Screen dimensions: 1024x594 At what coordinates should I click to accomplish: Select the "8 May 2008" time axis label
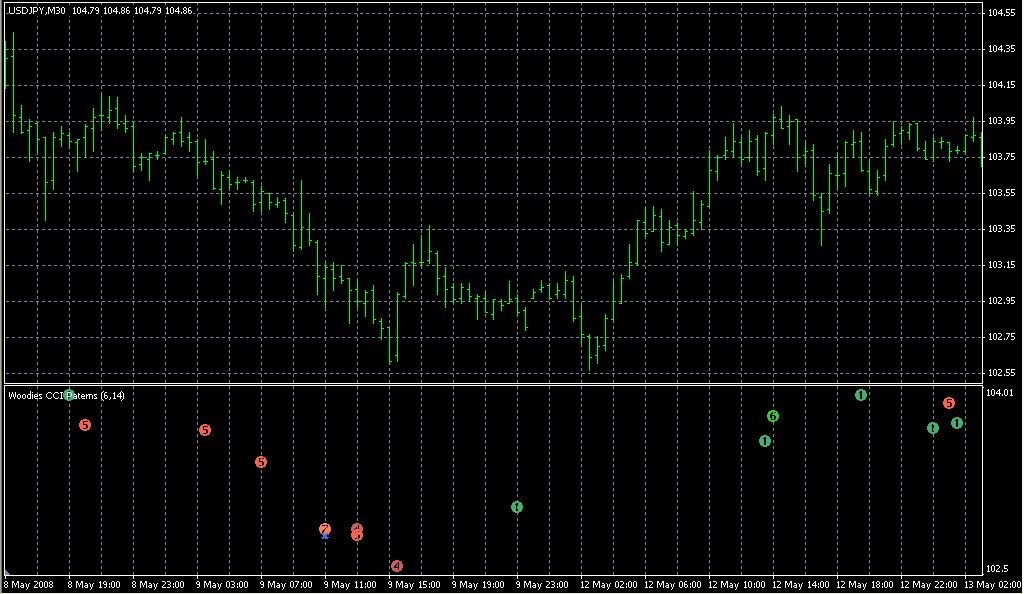point(27,585)
